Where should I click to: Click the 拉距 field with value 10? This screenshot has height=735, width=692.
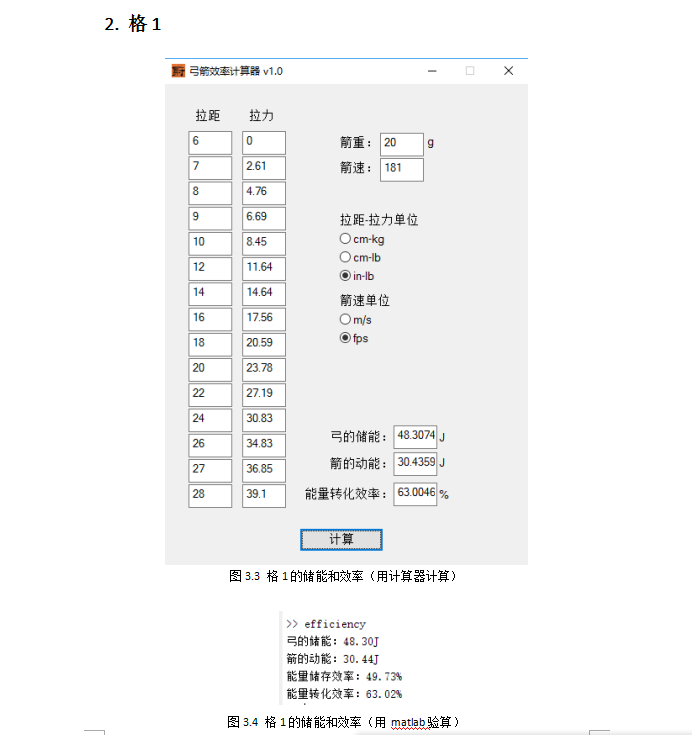[x=210, y=244]
